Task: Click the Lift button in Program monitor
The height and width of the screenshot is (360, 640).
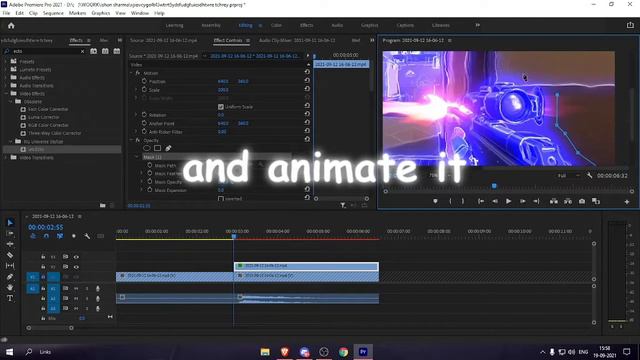Action: tap(554, 201)
